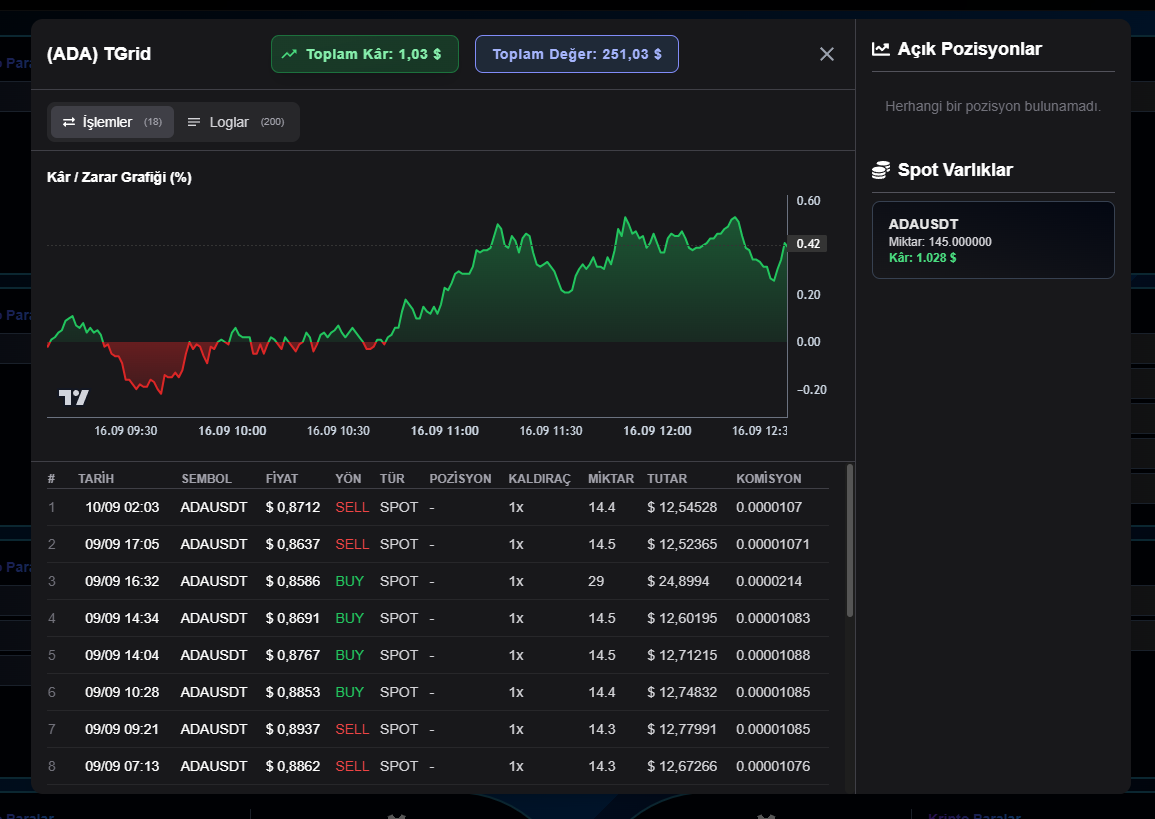Click the FİYAT column header
The width and height of the screenshot is (1155, 819).
coord(281,479)
